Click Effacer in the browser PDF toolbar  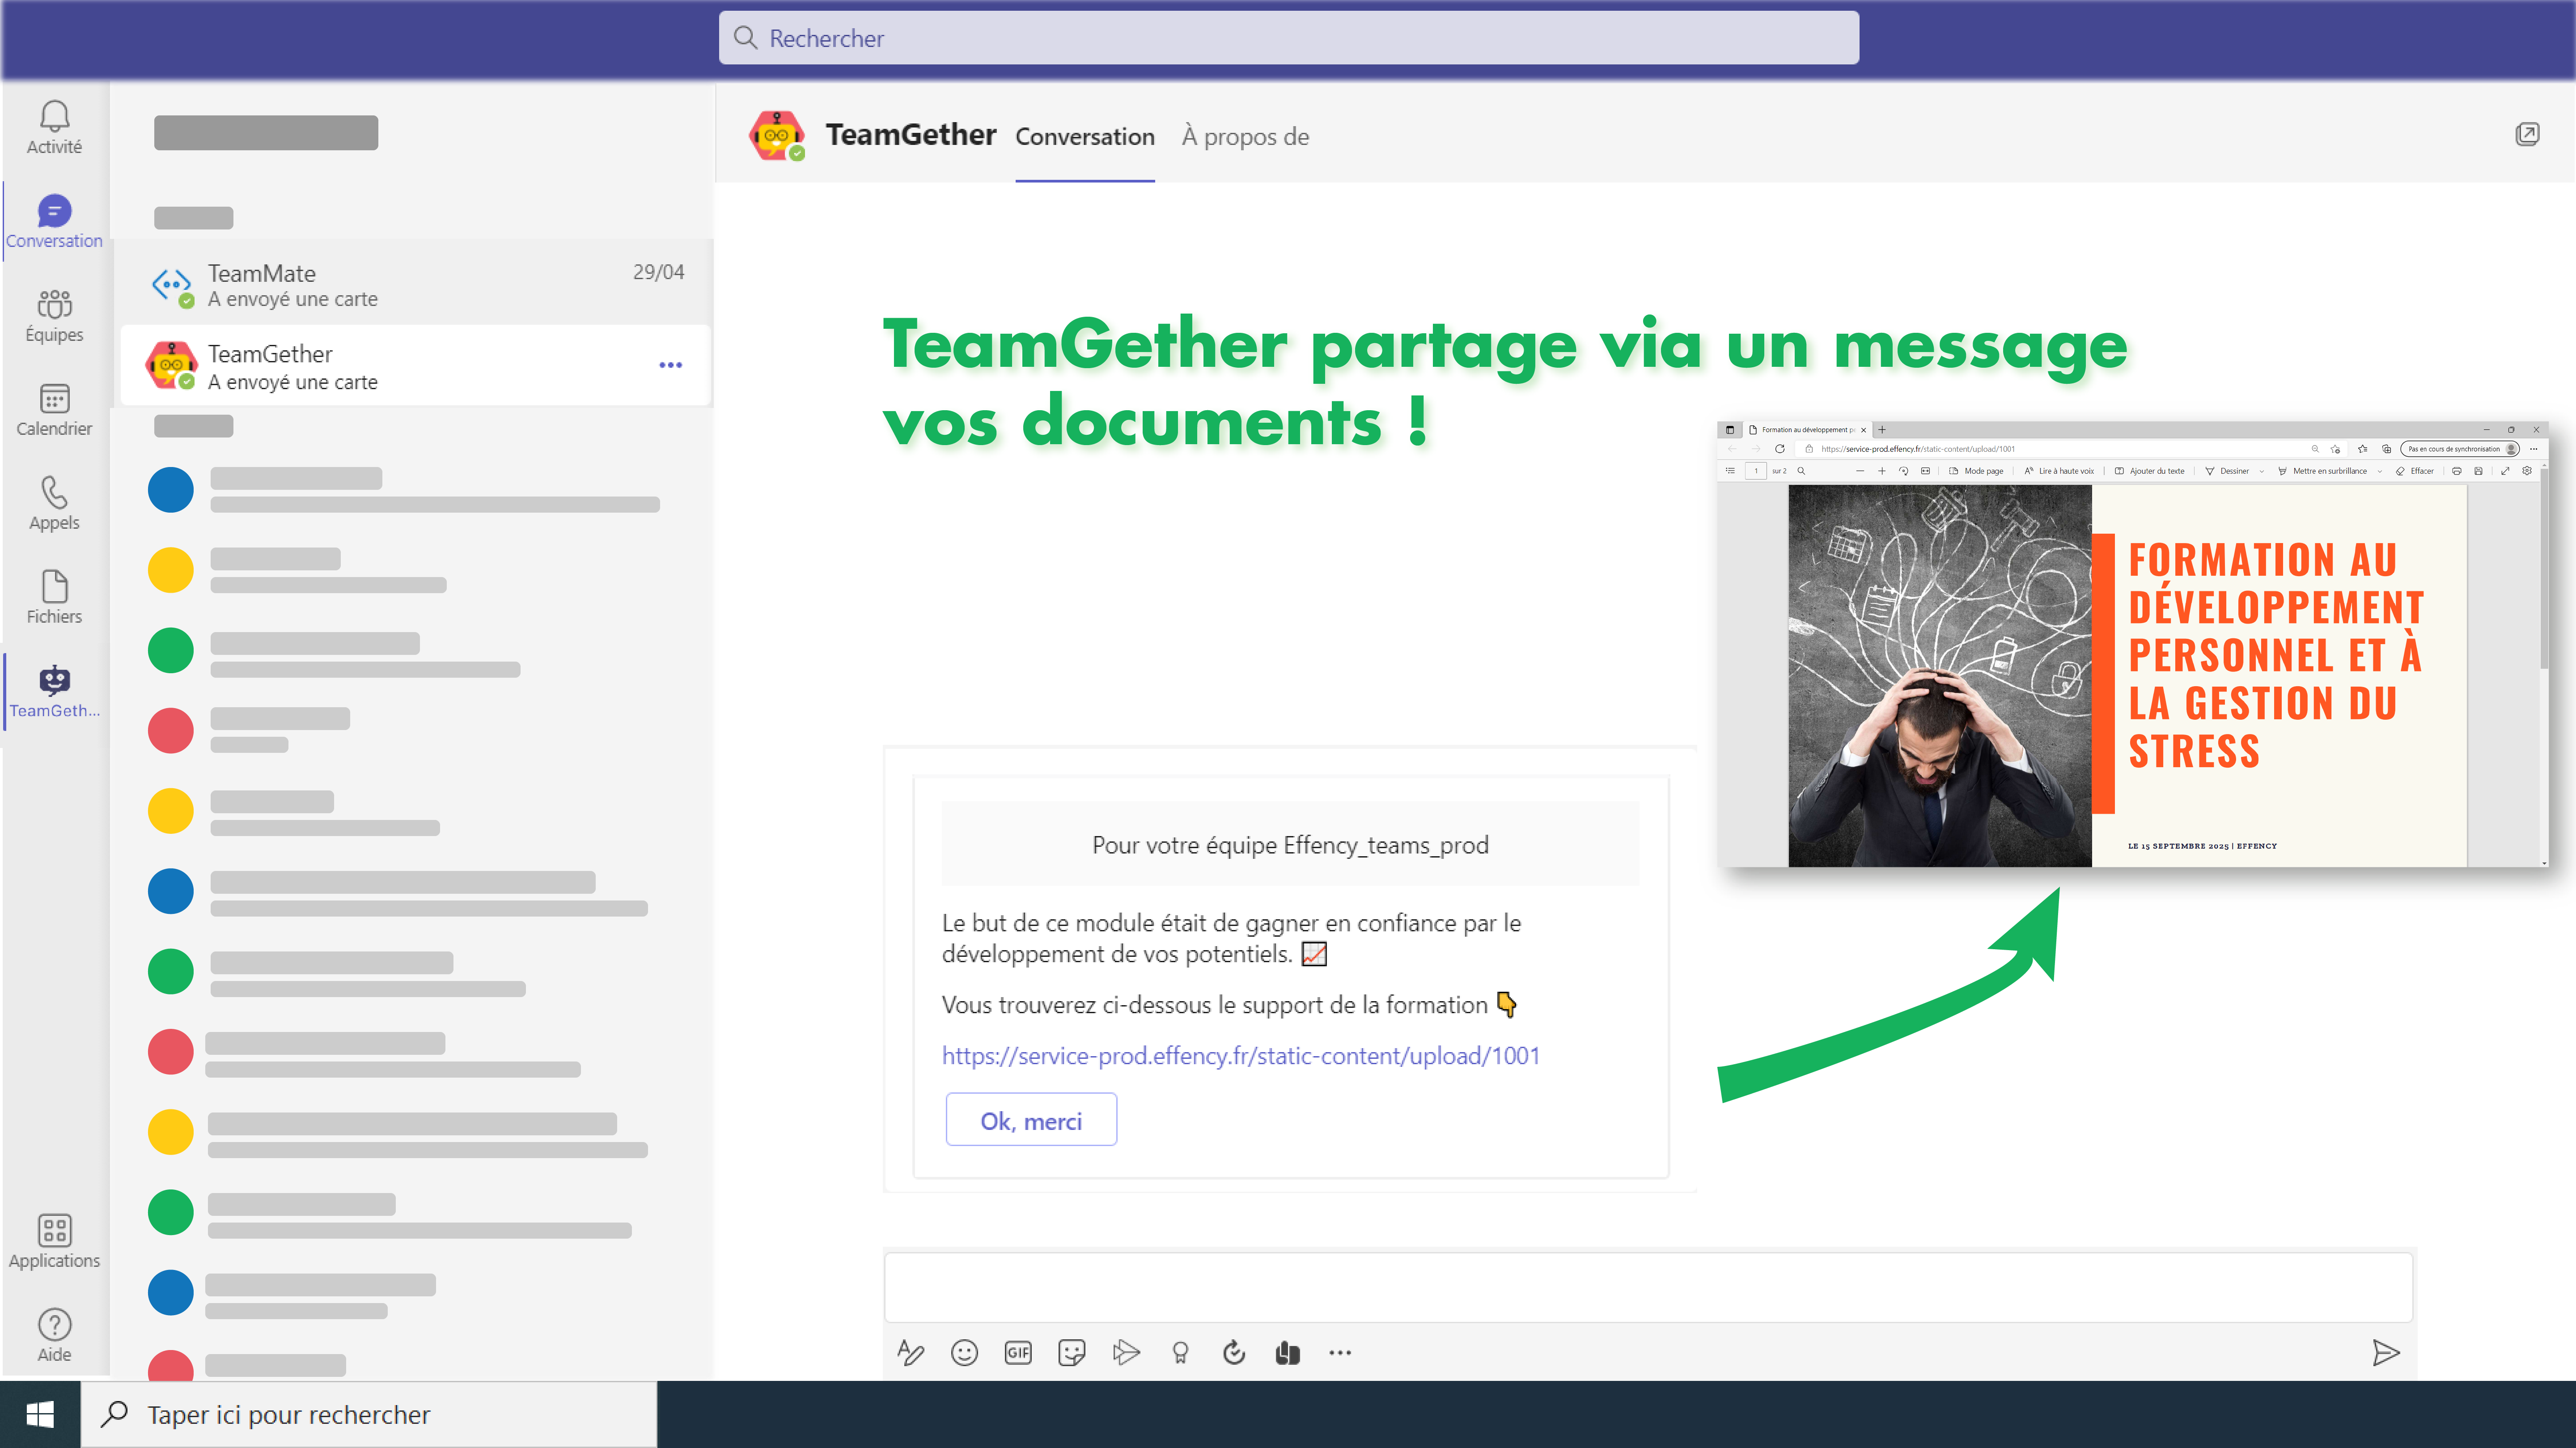(x=2415, y=471)
